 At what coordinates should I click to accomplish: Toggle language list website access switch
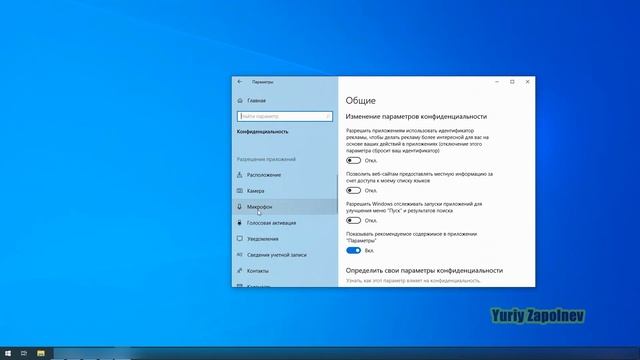pos(353,191)
